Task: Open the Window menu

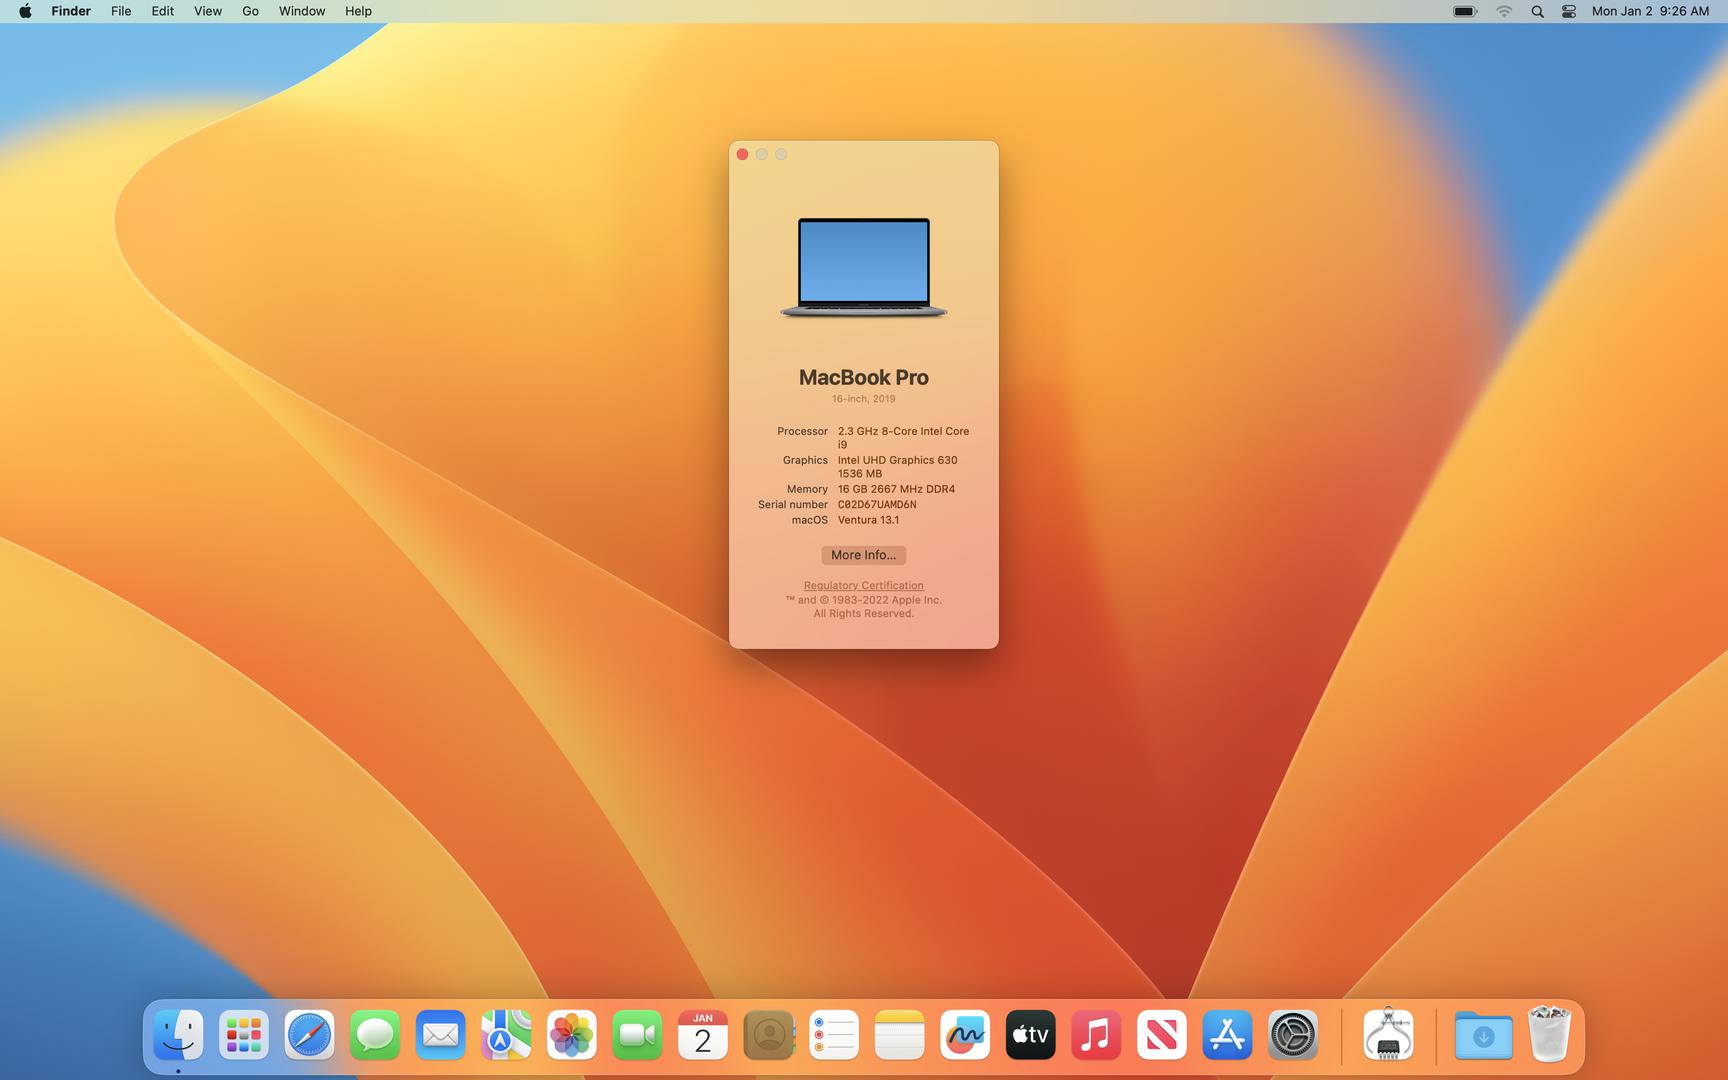Action: click(302, 11)
